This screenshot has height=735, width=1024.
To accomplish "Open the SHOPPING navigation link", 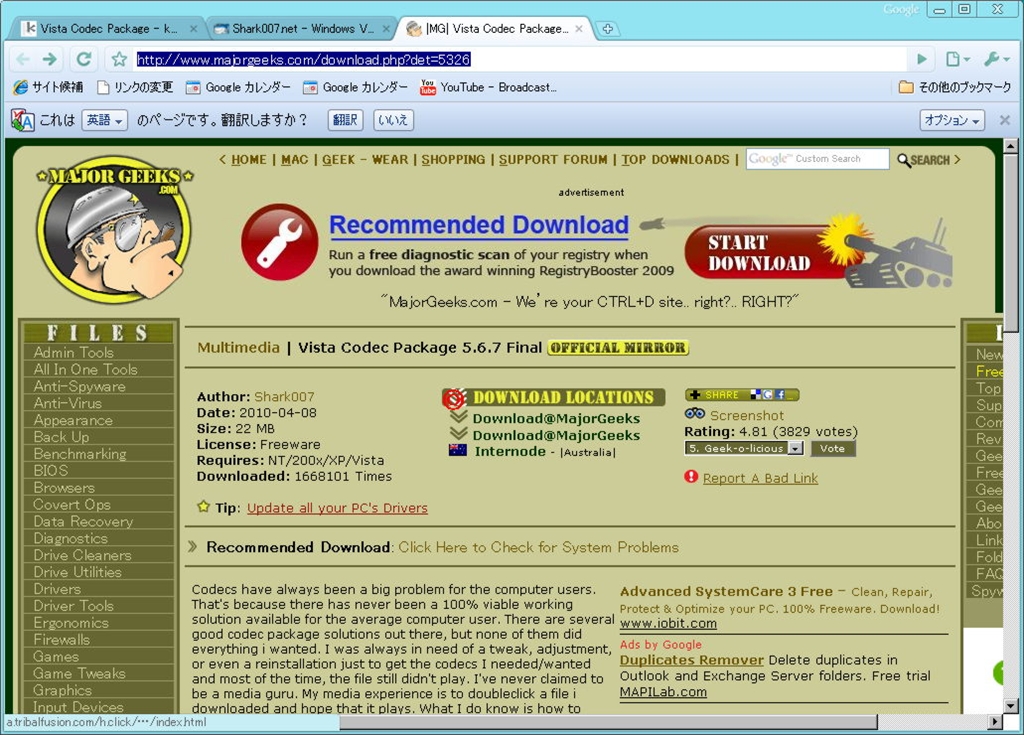I will point(453,160).
